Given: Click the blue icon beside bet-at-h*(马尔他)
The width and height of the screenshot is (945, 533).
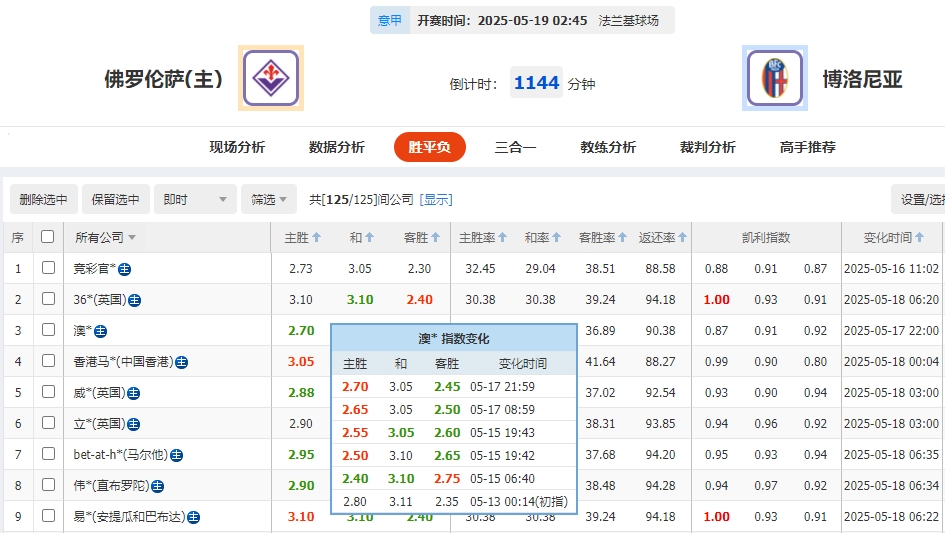Looking at the screenshot, I should 176,455.
